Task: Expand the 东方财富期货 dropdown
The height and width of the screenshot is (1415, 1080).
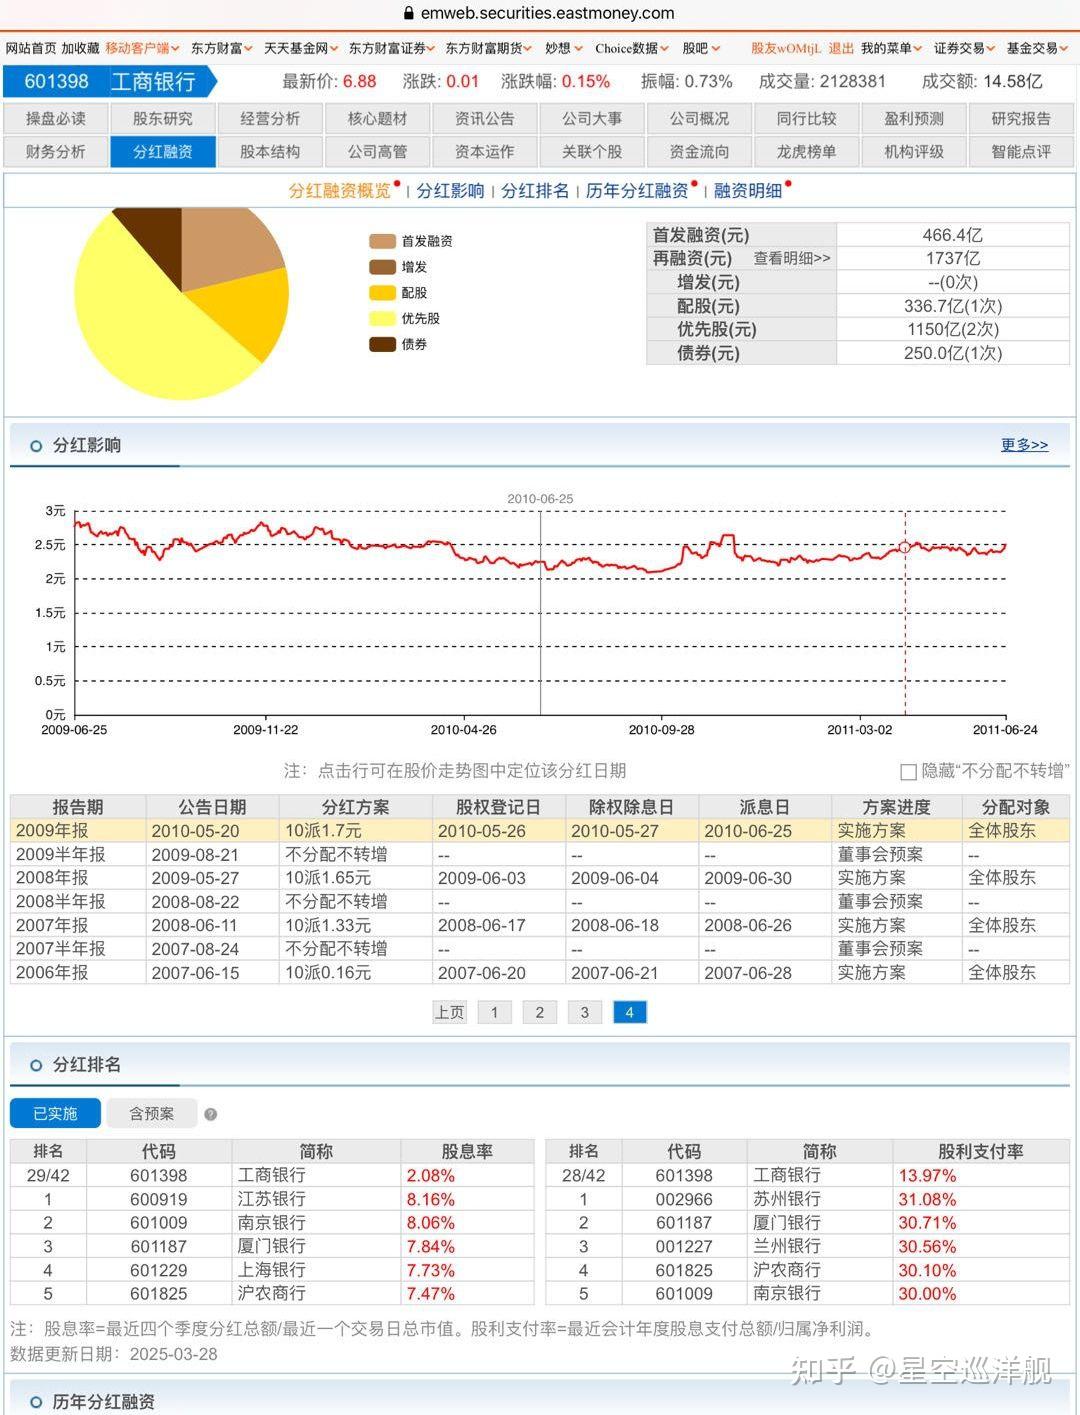Action: click(x=489, y=48)
